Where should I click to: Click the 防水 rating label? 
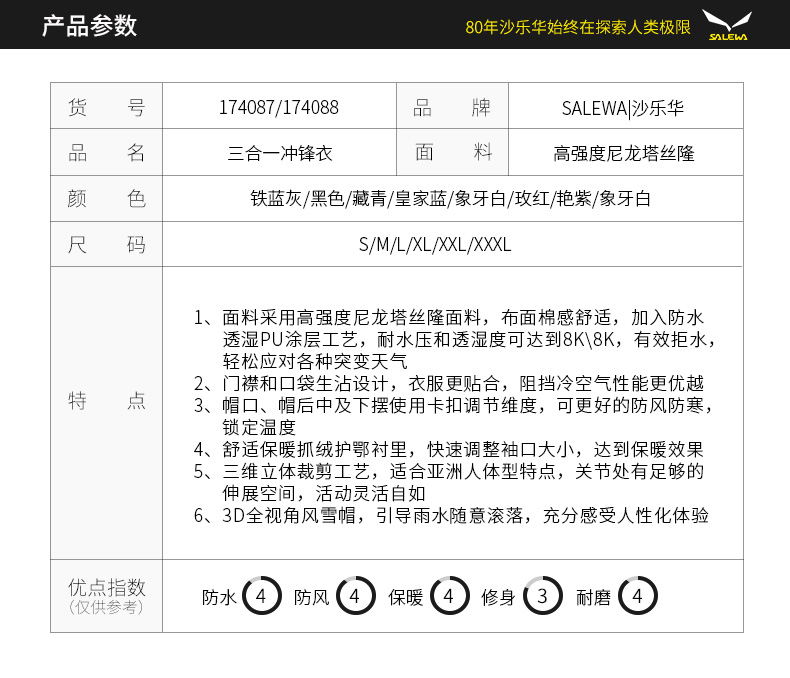point(219,597)
